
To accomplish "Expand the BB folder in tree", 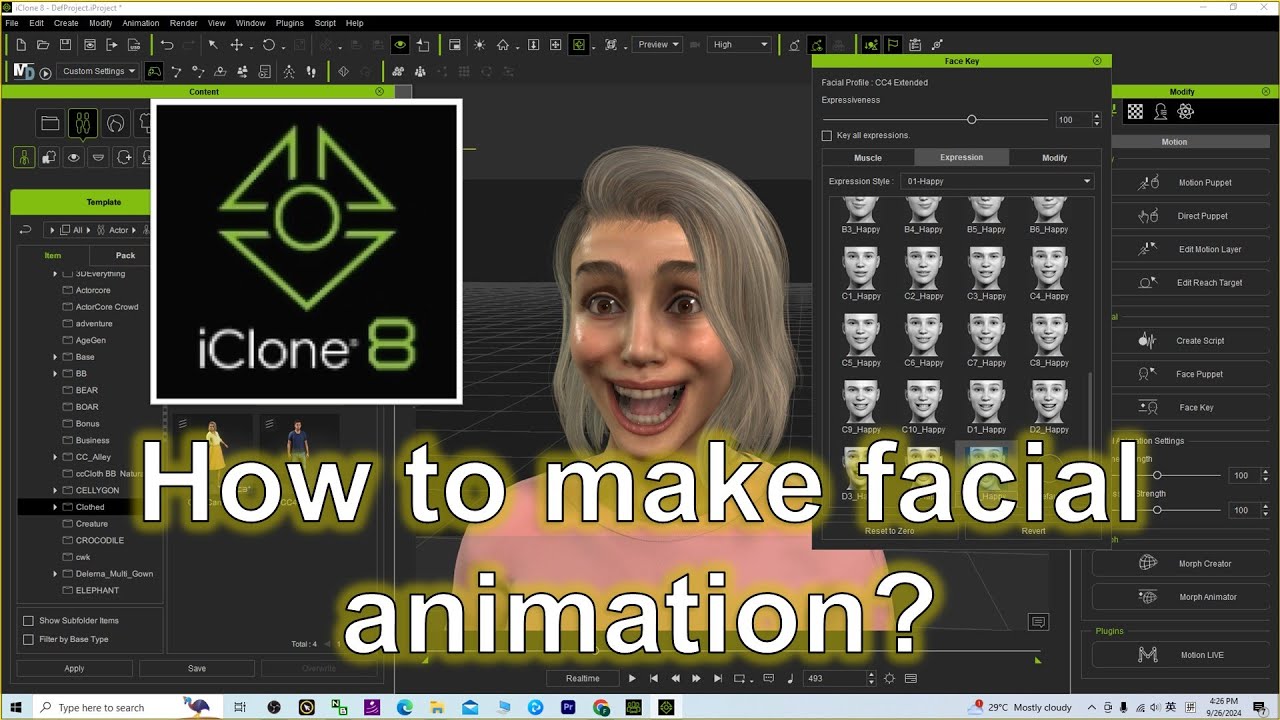I will click(55, 374).
